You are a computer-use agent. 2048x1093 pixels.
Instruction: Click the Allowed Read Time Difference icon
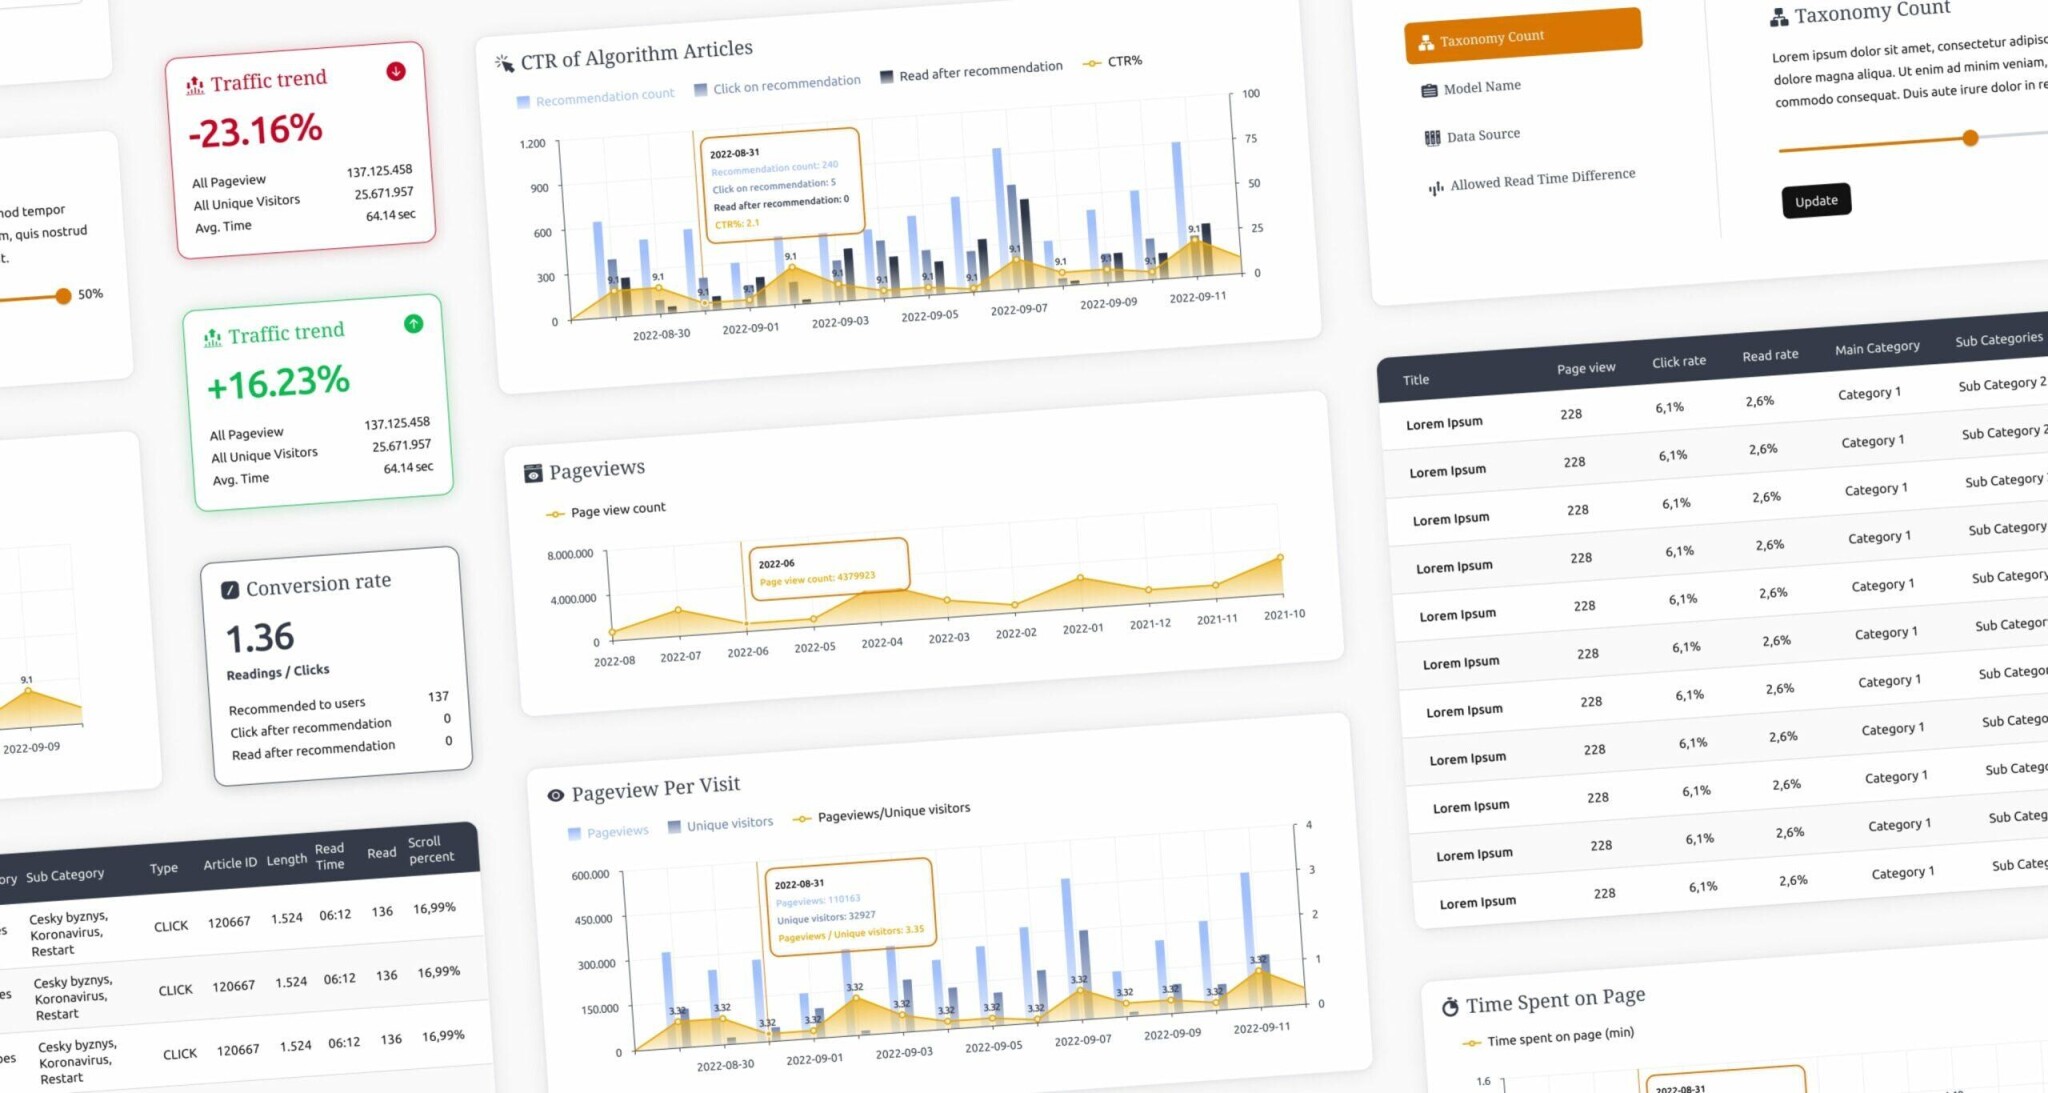[x=1436, y=187]
